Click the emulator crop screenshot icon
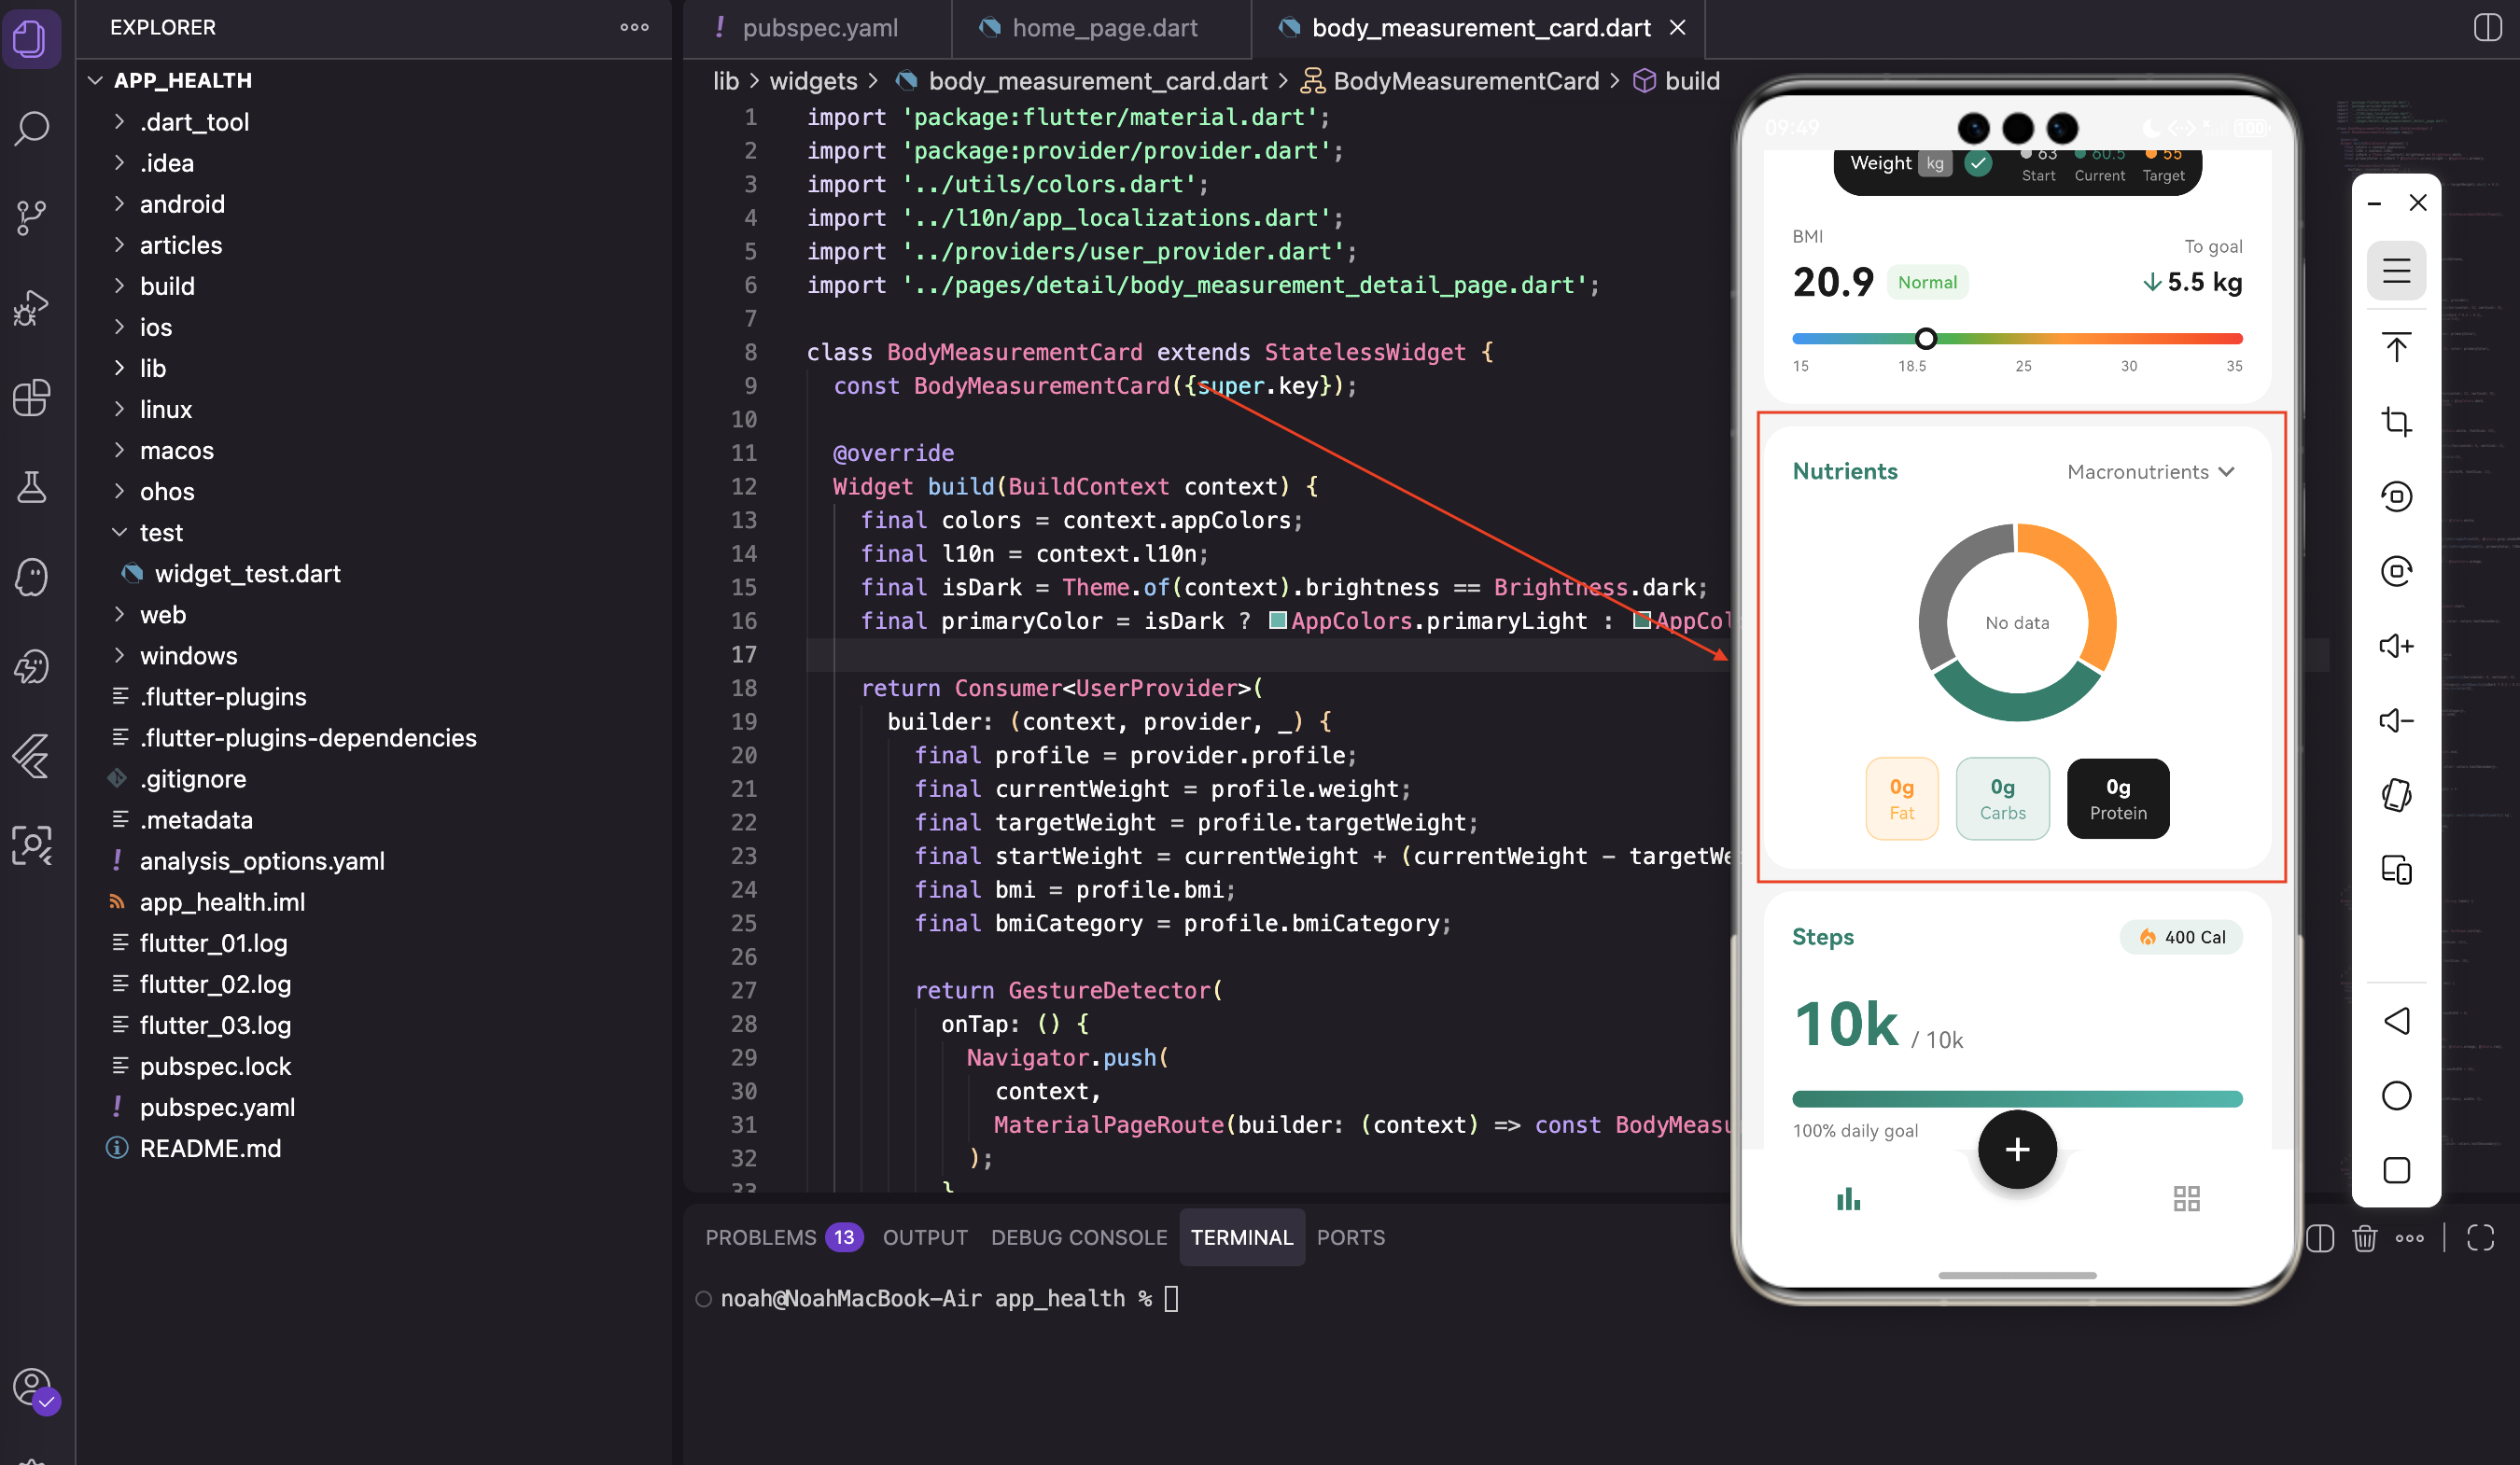Viewport: 2520px width, 1465px height. [2396, 421]
